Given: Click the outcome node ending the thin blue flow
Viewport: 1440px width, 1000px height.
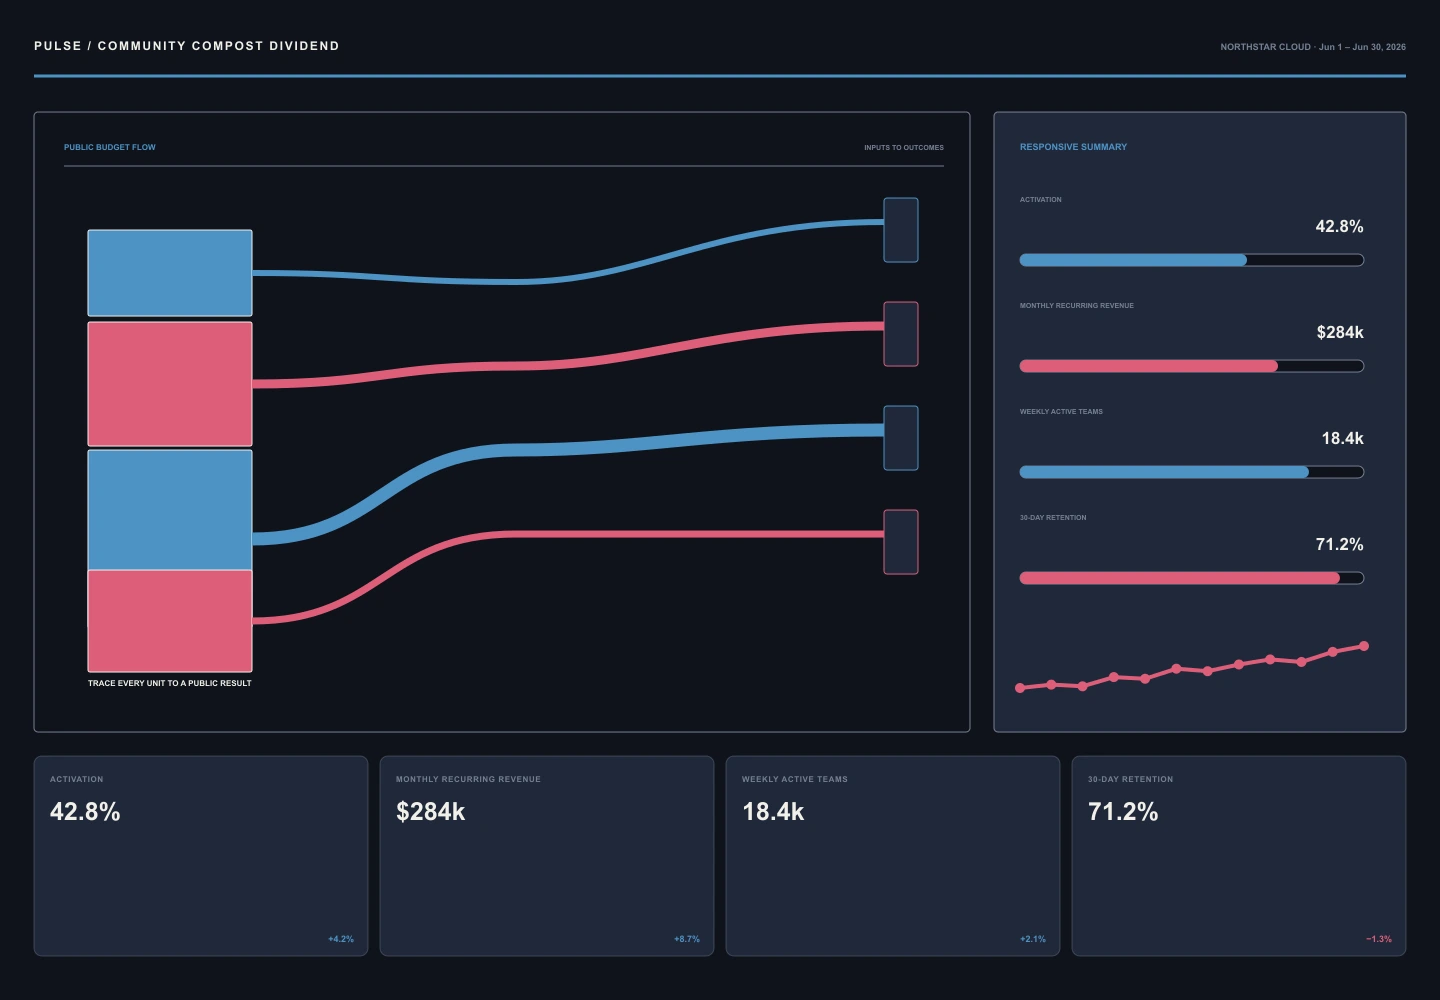Looking at the screenshot, I should [901, 230].
